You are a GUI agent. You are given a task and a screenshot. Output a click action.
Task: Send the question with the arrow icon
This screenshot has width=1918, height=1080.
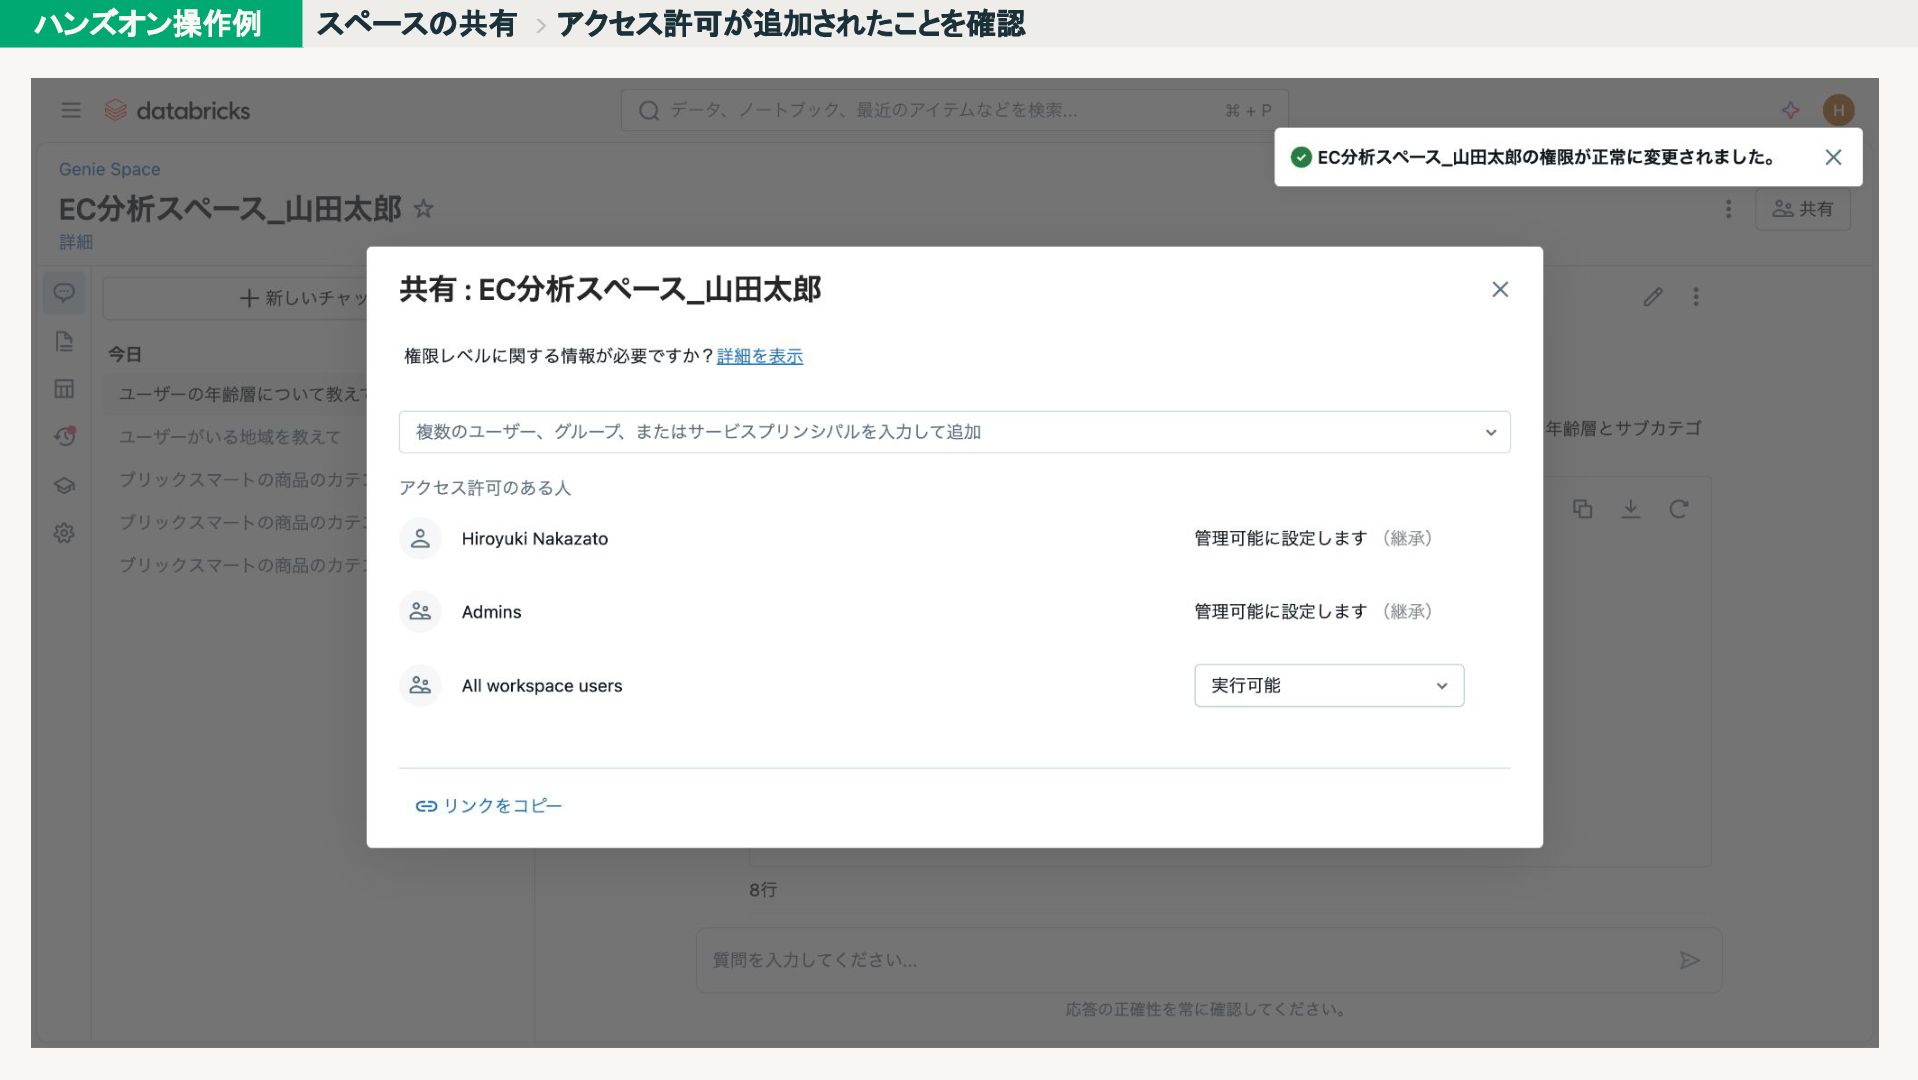pos(1689,960)
